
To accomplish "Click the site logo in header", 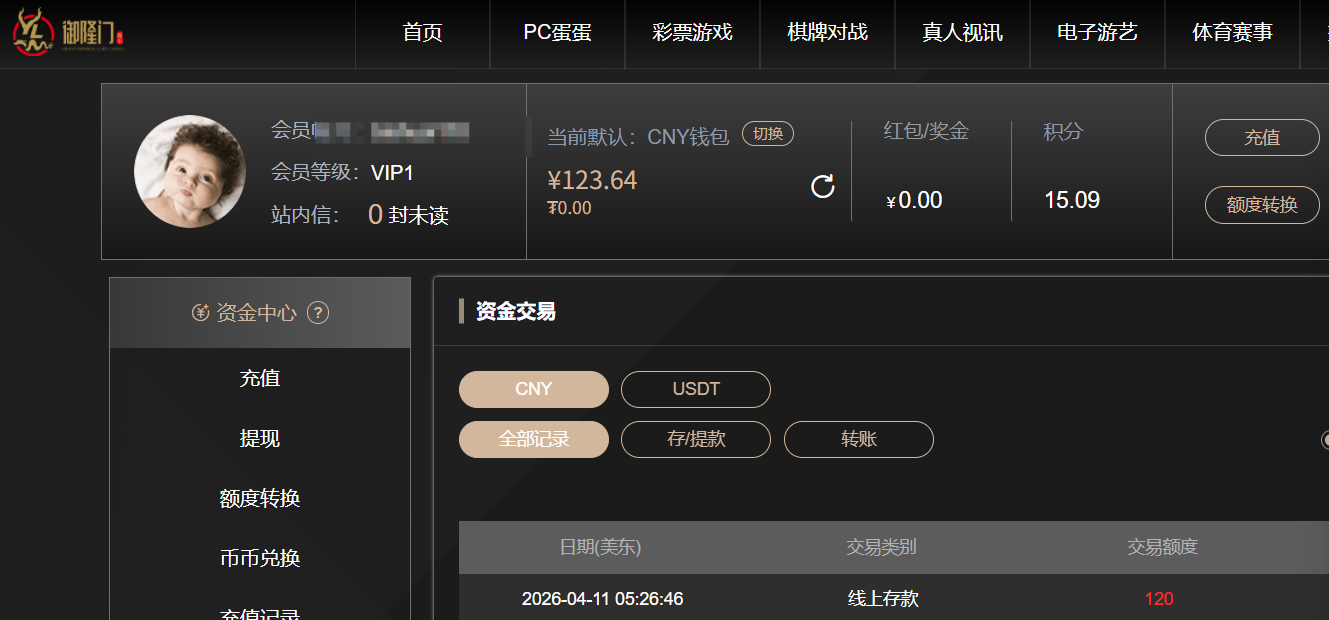I will pos(69,34).
